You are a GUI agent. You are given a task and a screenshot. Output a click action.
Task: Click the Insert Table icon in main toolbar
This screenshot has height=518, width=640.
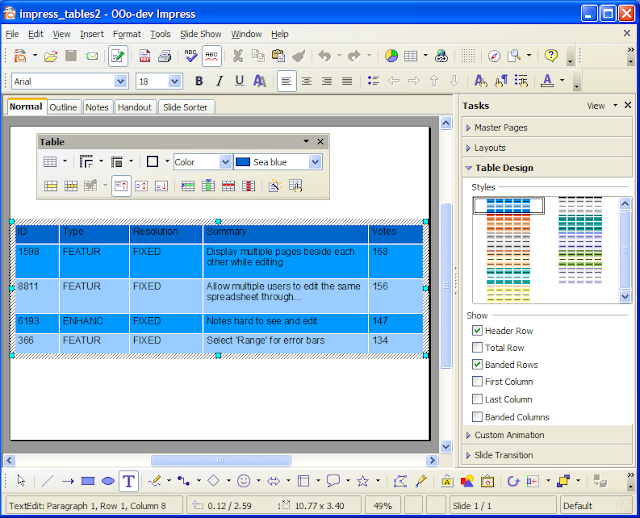click(411, 56)
